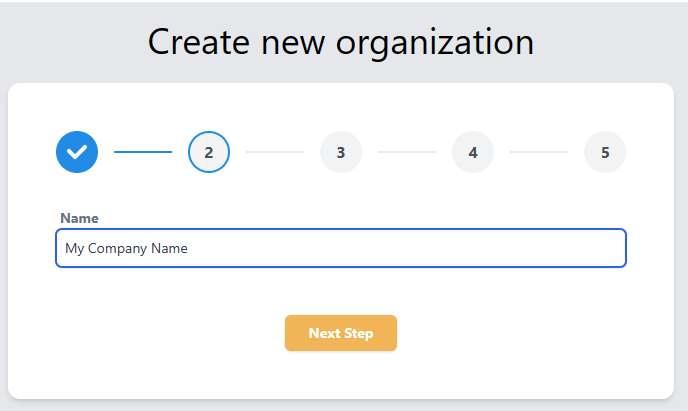Click the number 2 inside the outlined circle
Screen dimensions: 688x411
209,153
